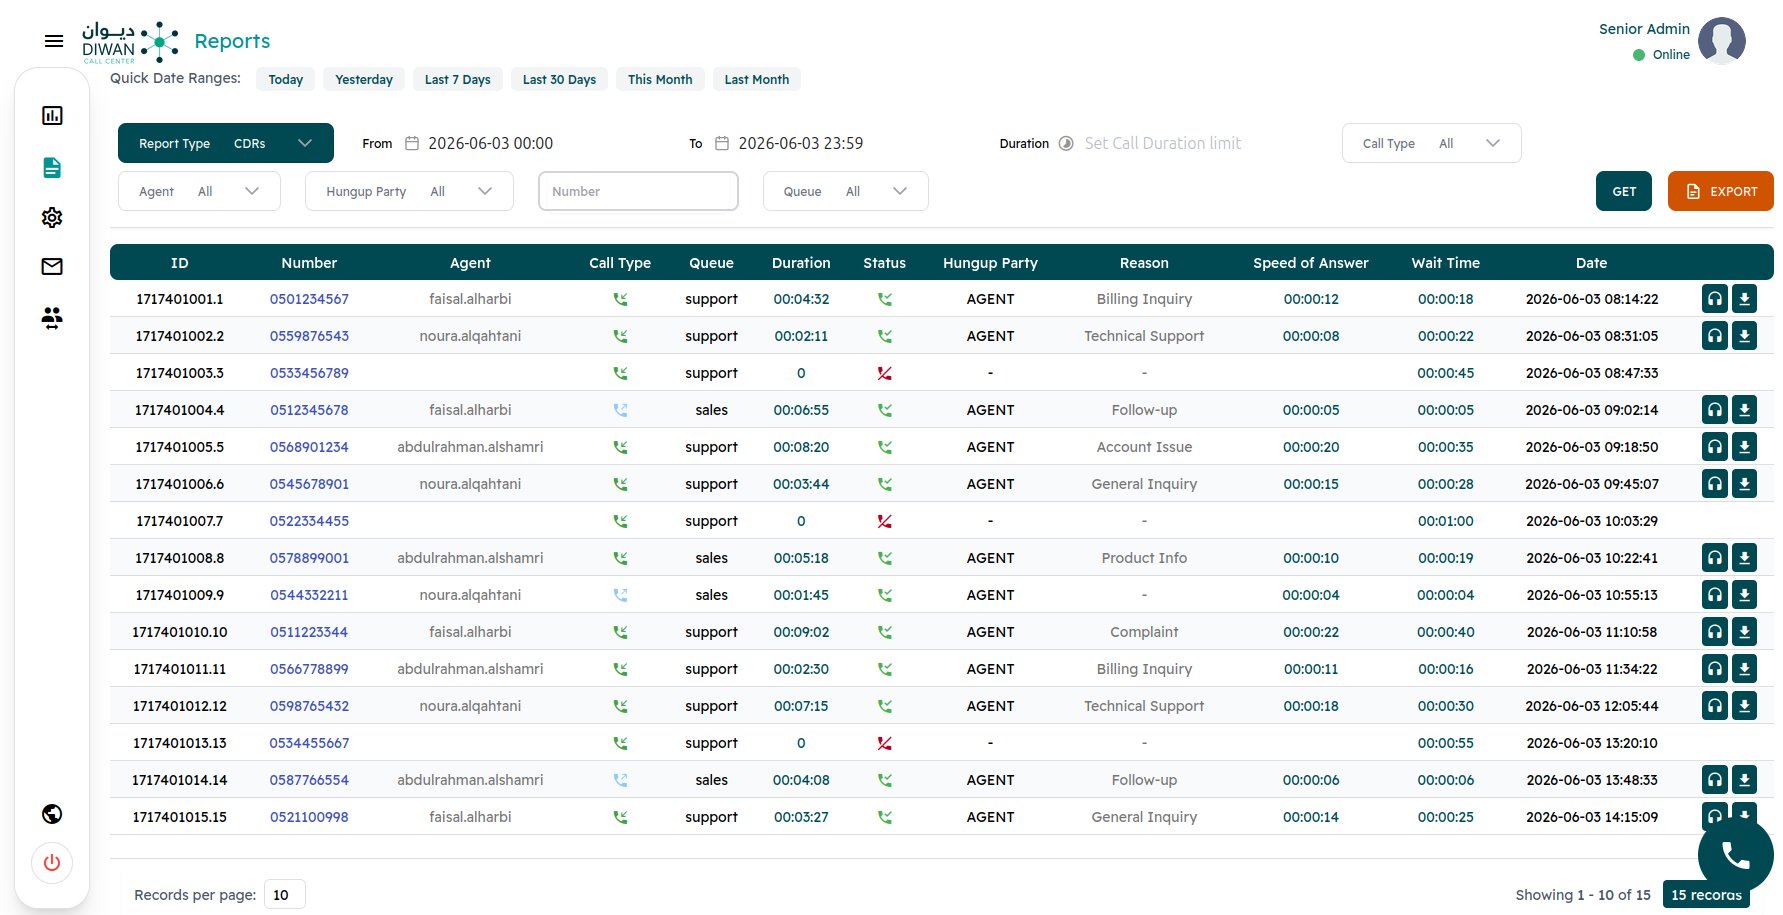Click the Duration column header
The image size is (1783, 915).
click(801, 263)
